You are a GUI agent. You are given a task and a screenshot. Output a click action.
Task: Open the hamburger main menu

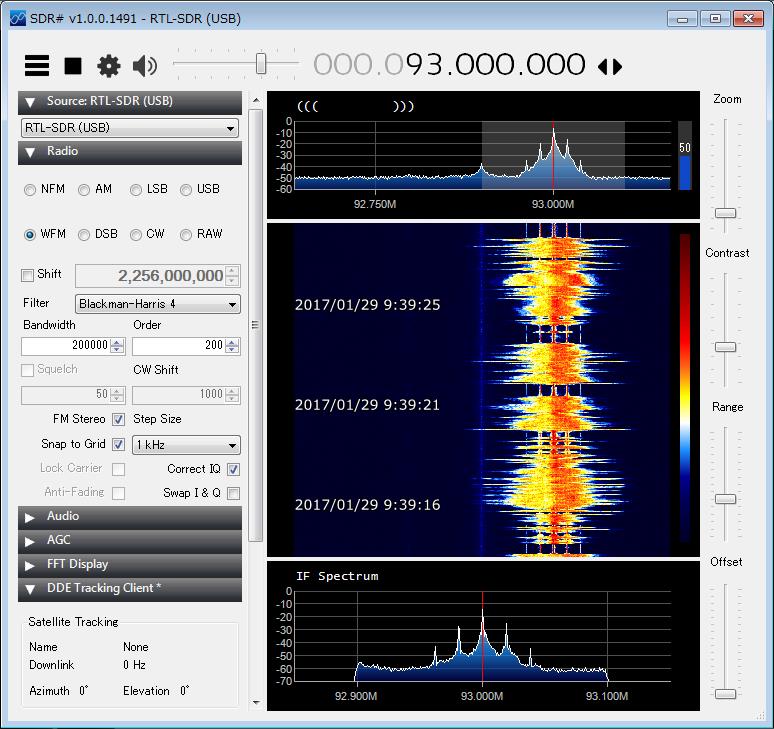point(37,65)
